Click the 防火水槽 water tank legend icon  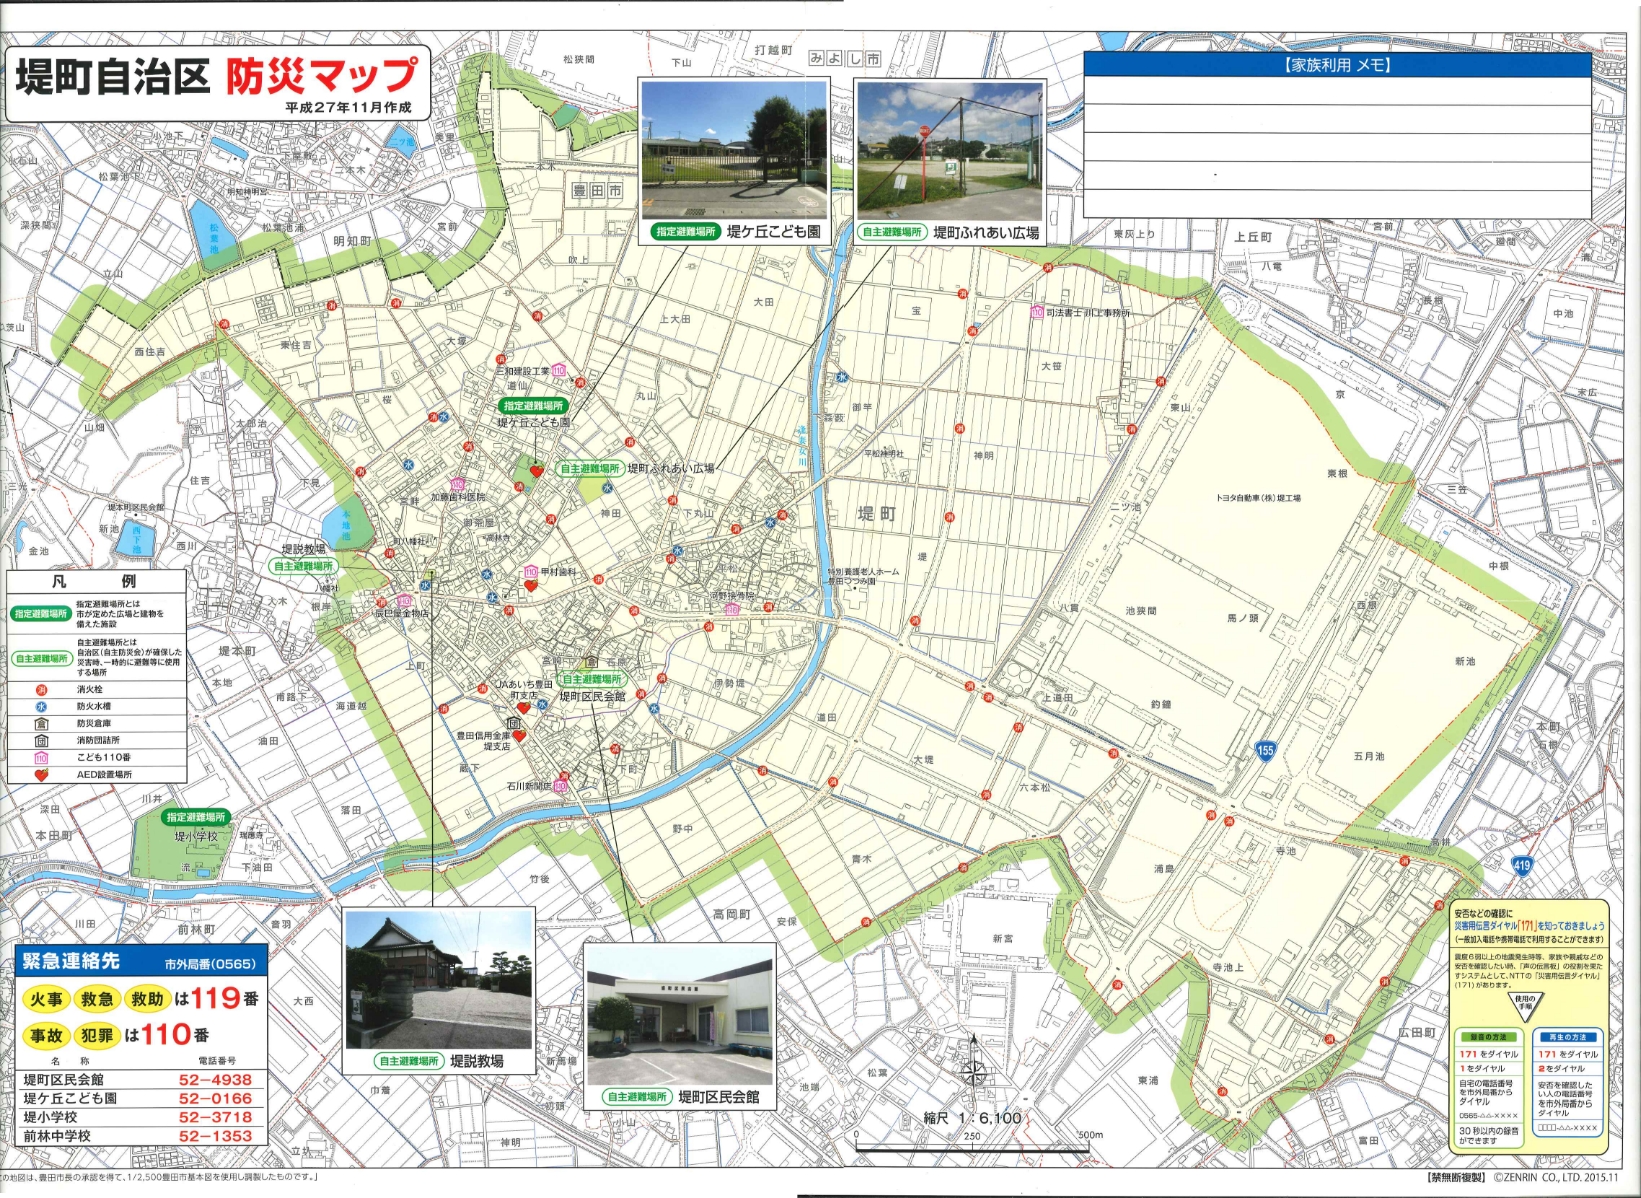click(42, 706)
